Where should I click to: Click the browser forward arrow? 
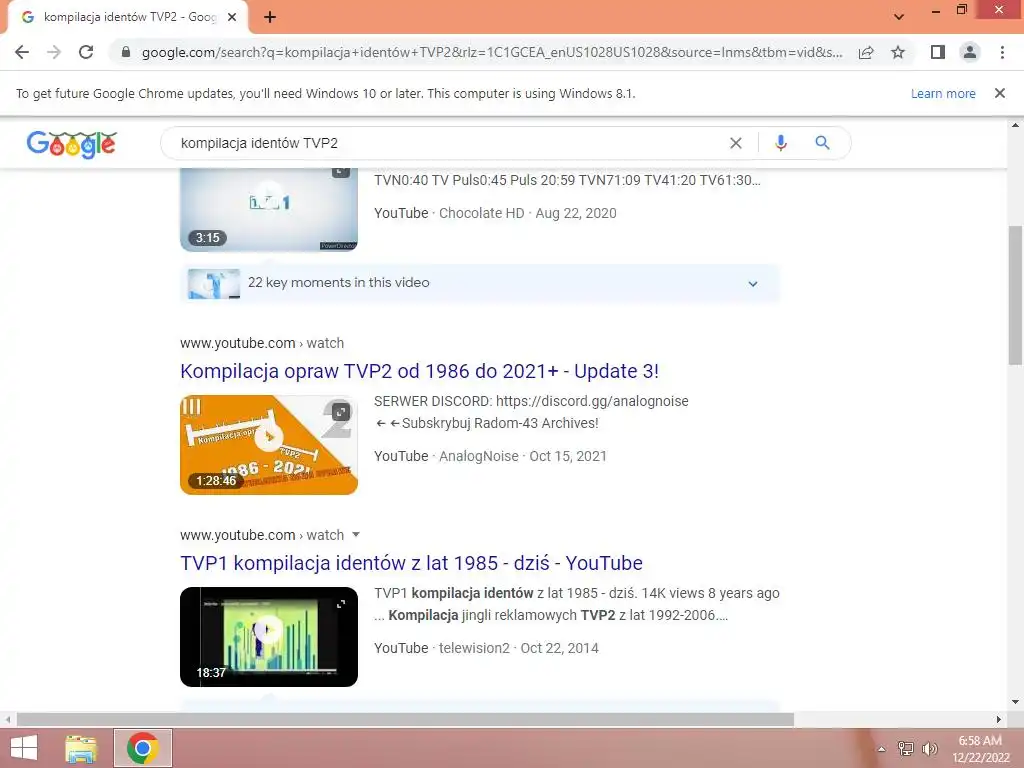tap(54, 52)
